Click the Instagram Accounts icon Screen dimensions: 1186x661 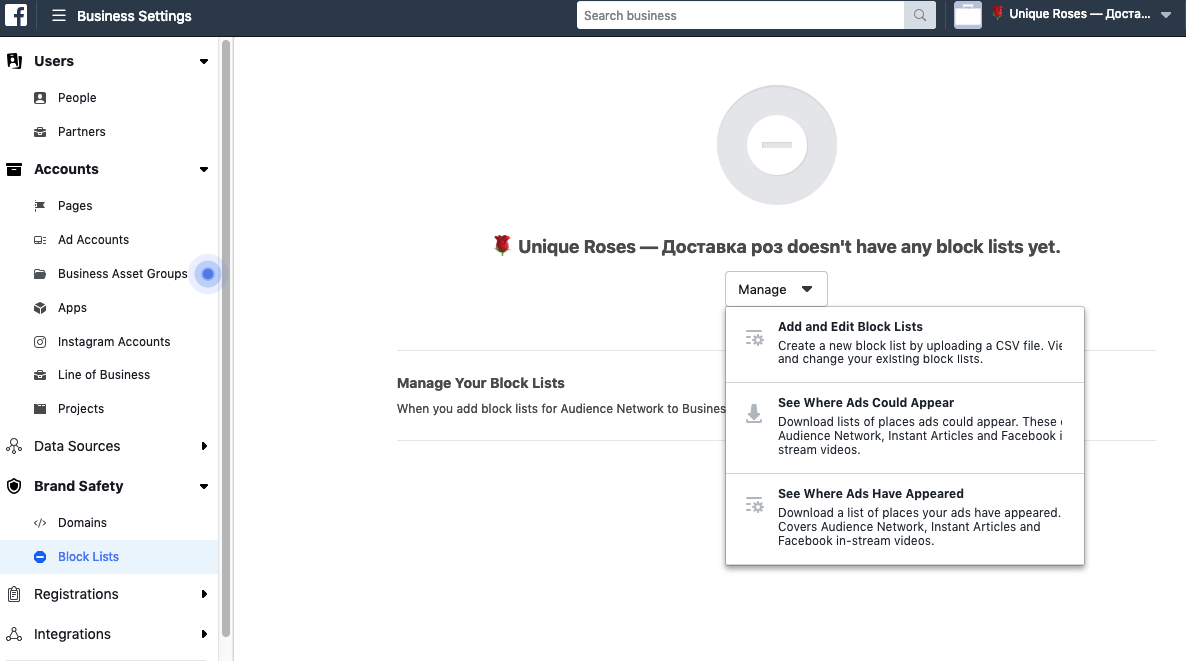[40, 342]
